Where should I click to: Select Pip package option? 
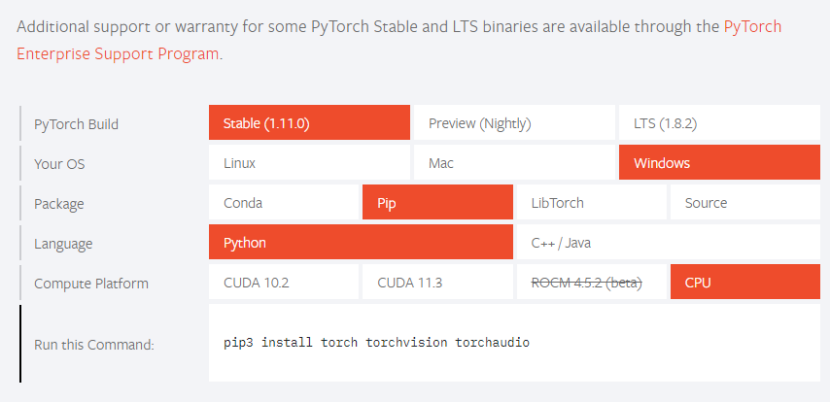point(437,203)
